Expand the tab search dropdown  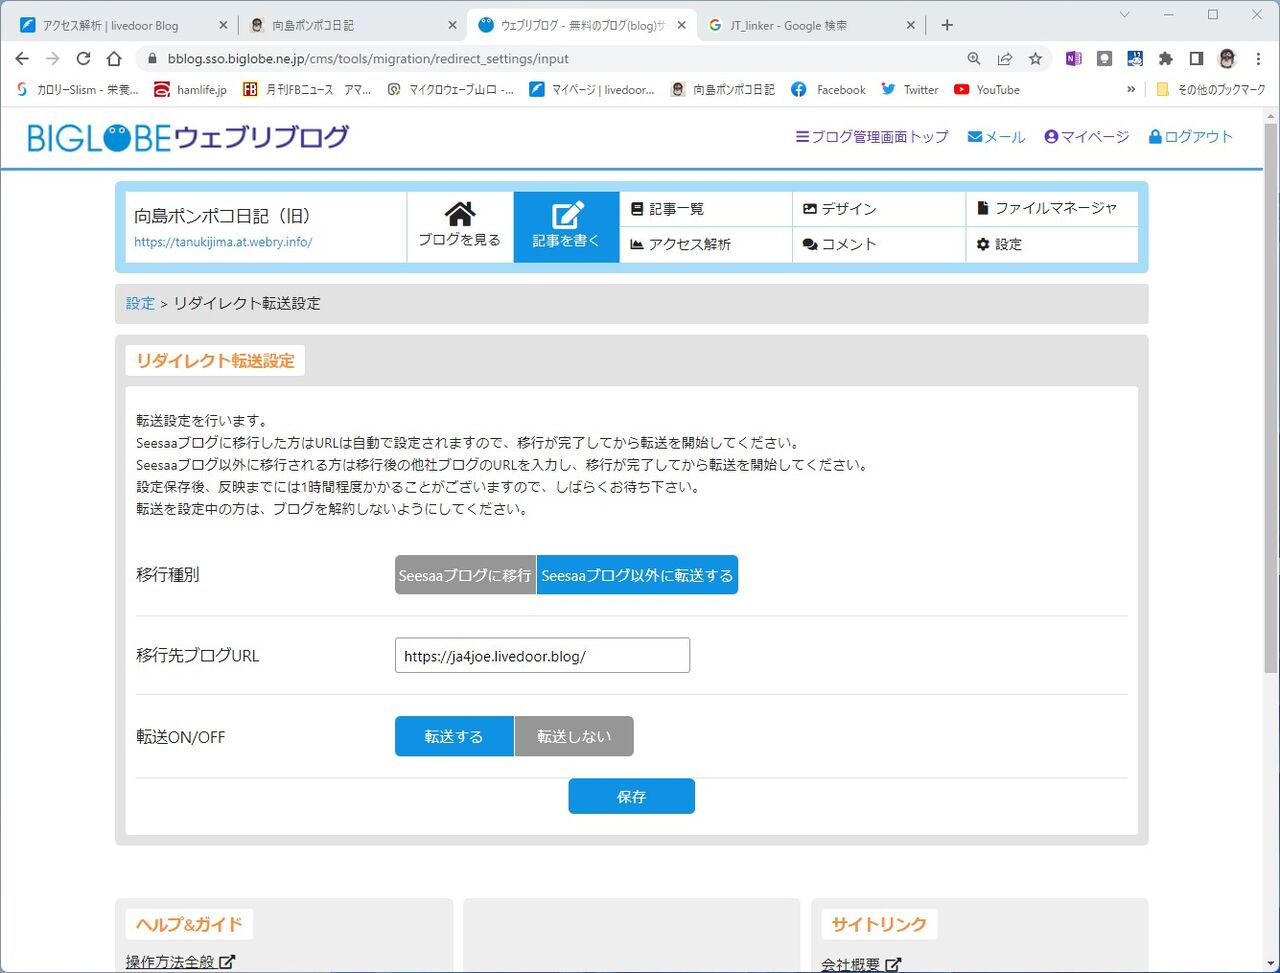[1124, 15]
